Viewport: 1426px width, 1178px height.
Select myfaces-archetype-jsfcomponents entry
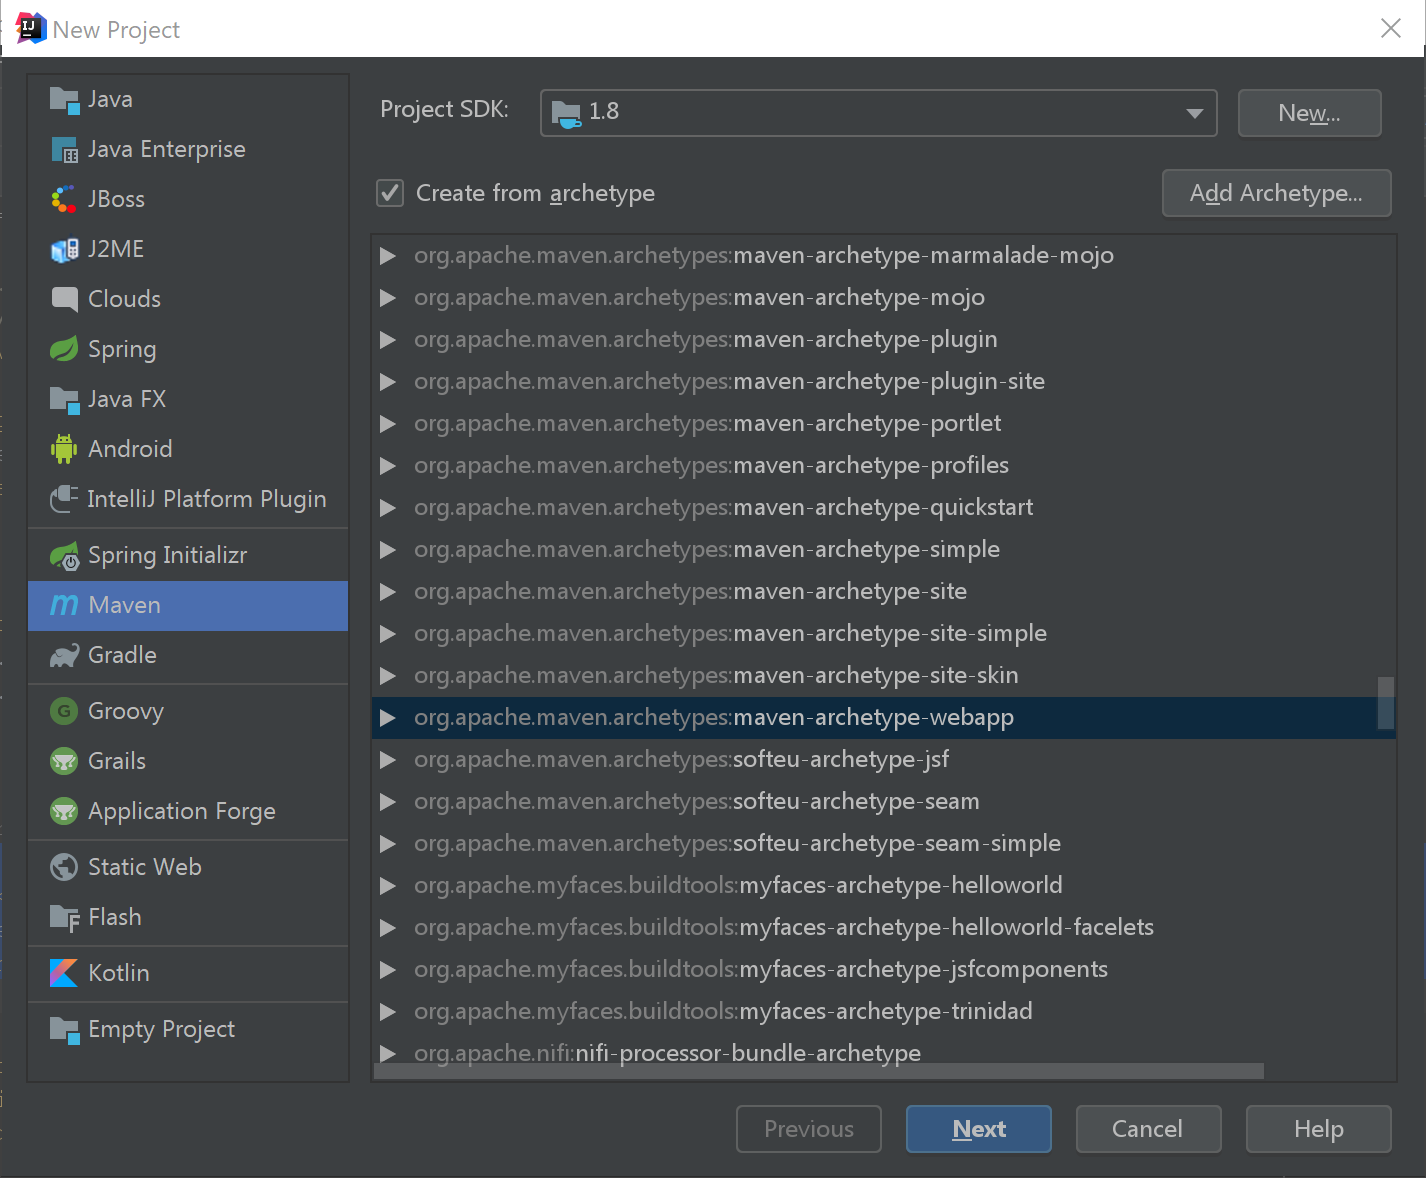click(884, 970)
